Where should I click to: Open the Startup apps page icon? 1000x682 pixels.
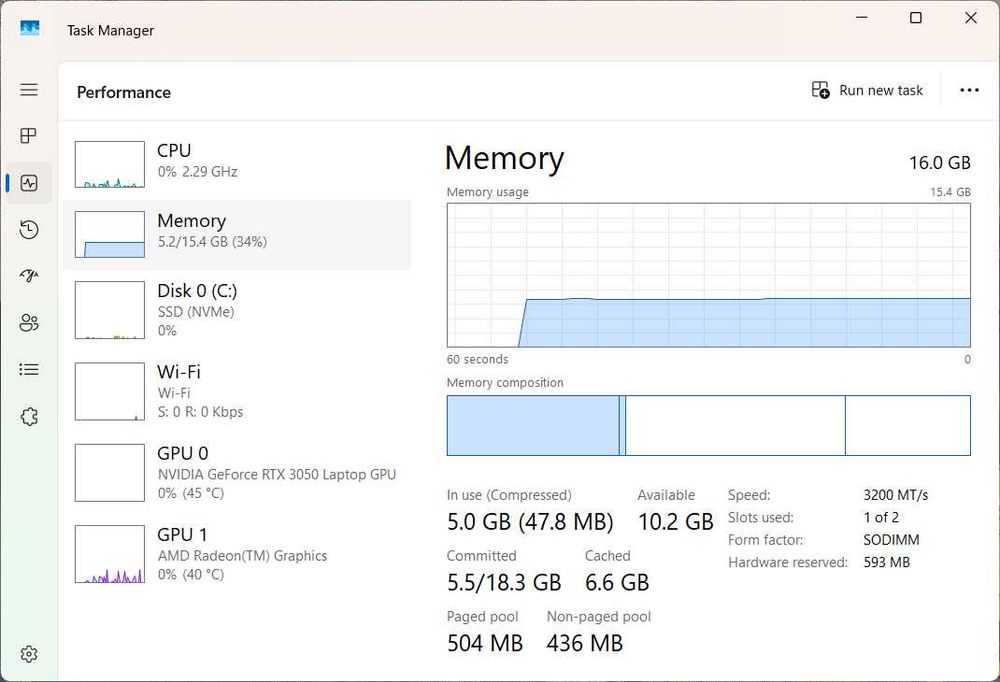(29, 276)
